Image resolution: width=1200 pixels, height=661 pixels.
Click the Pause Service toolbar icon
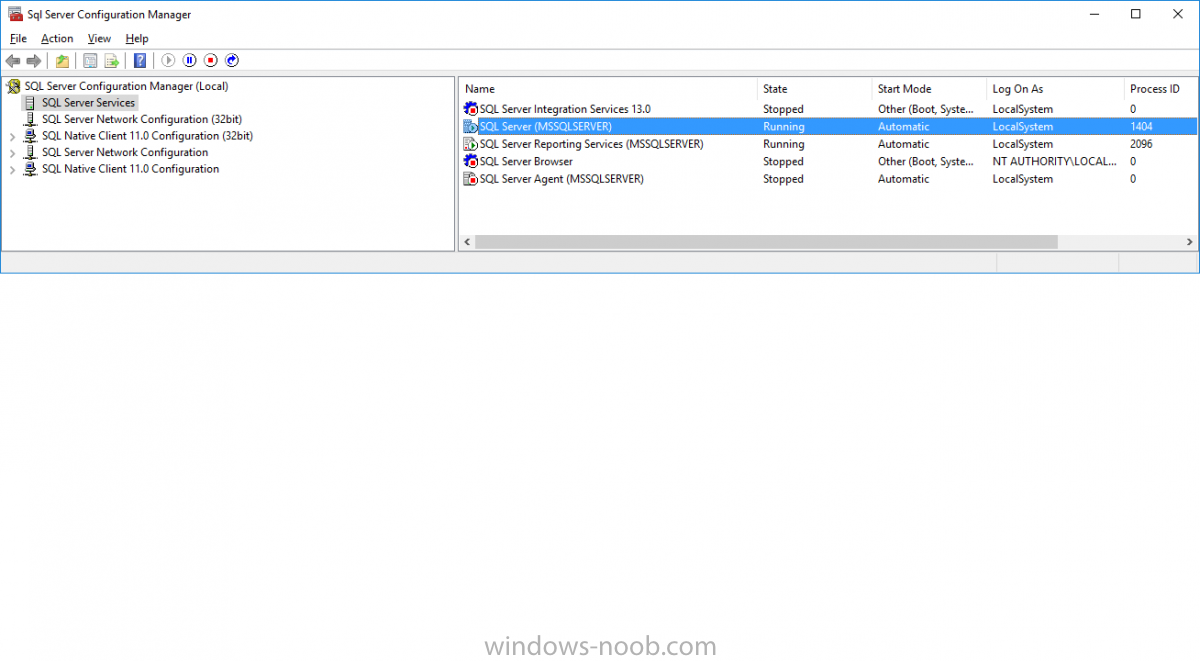pos(189,61)
